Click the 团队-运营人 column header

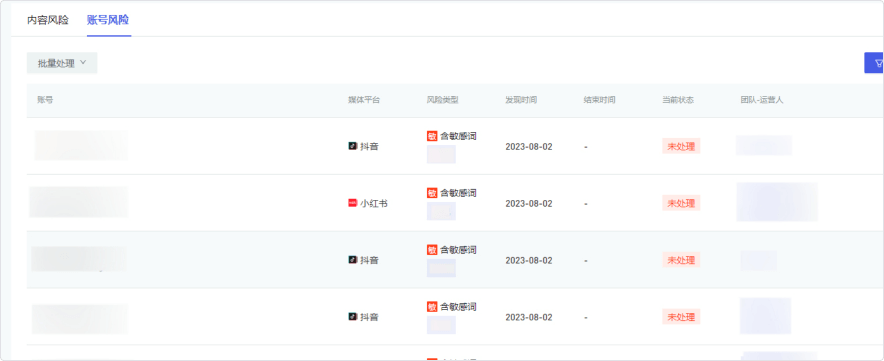pyautogui.click(x=762, y=100)
